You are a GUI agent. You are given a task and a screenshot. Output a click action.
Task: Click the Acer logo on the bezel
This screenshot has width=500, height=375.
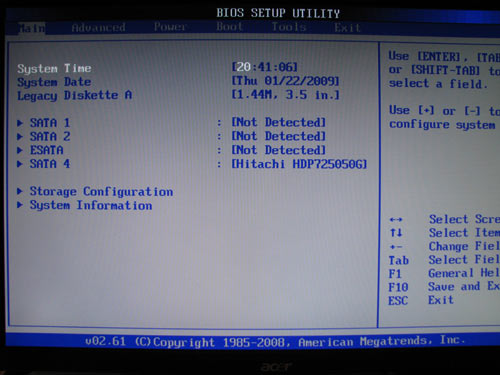point(276,367)
